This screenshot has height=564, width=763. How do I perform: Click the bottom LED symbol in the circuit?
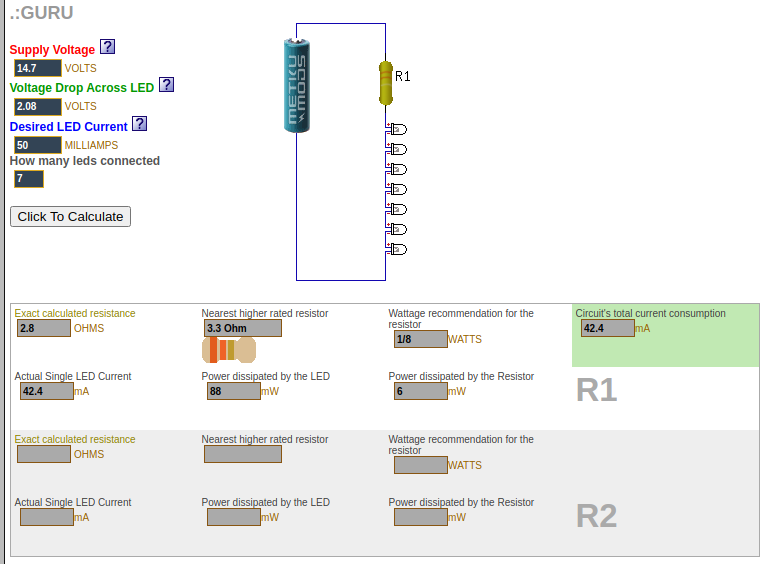(x=396, y=249)
